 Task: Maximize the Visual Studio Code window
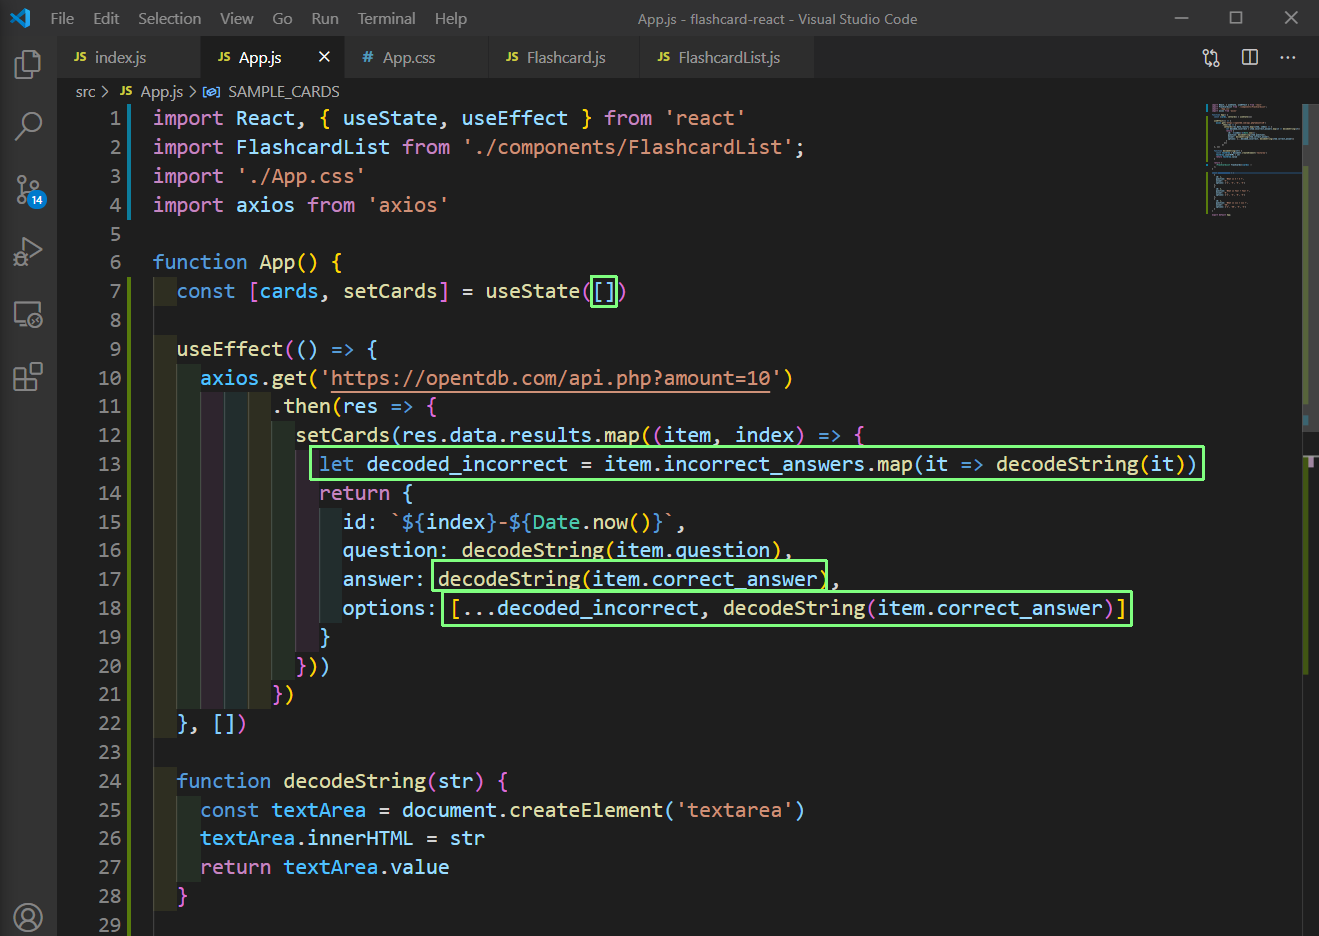coord(1236,18)
